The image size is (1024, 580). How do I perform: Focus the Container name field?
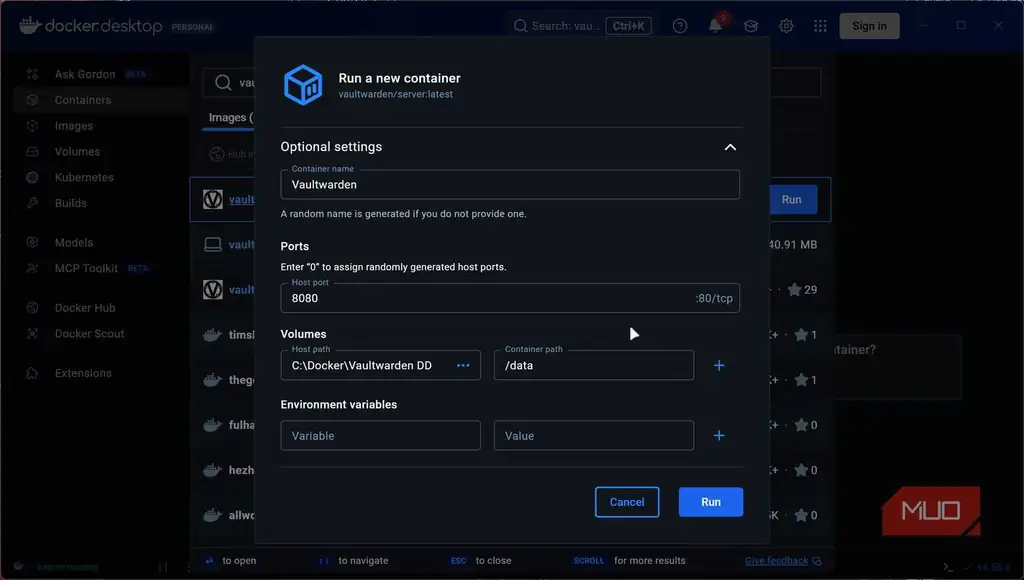[x=510, y=185]
